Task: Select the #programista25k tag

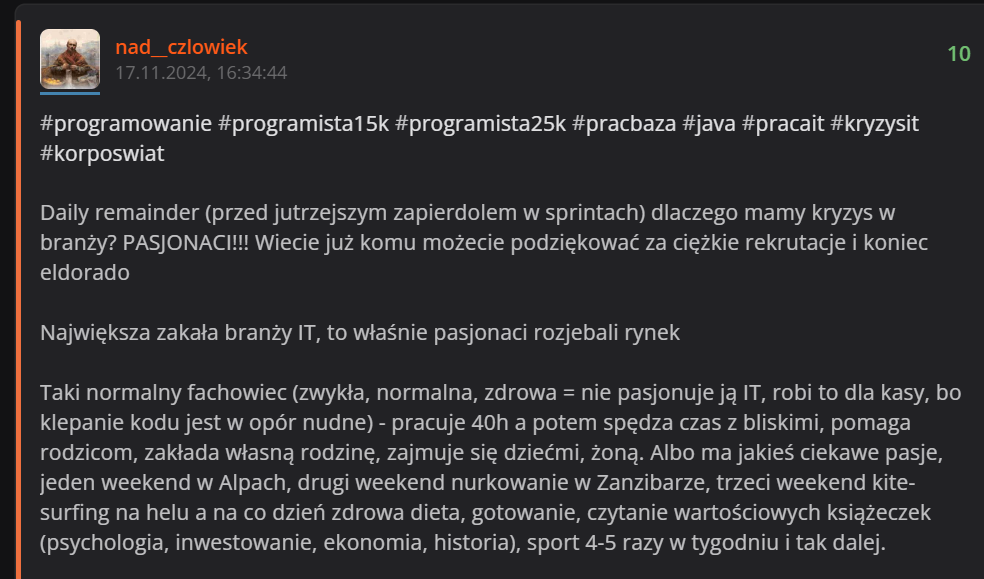Action: (481, 124)
